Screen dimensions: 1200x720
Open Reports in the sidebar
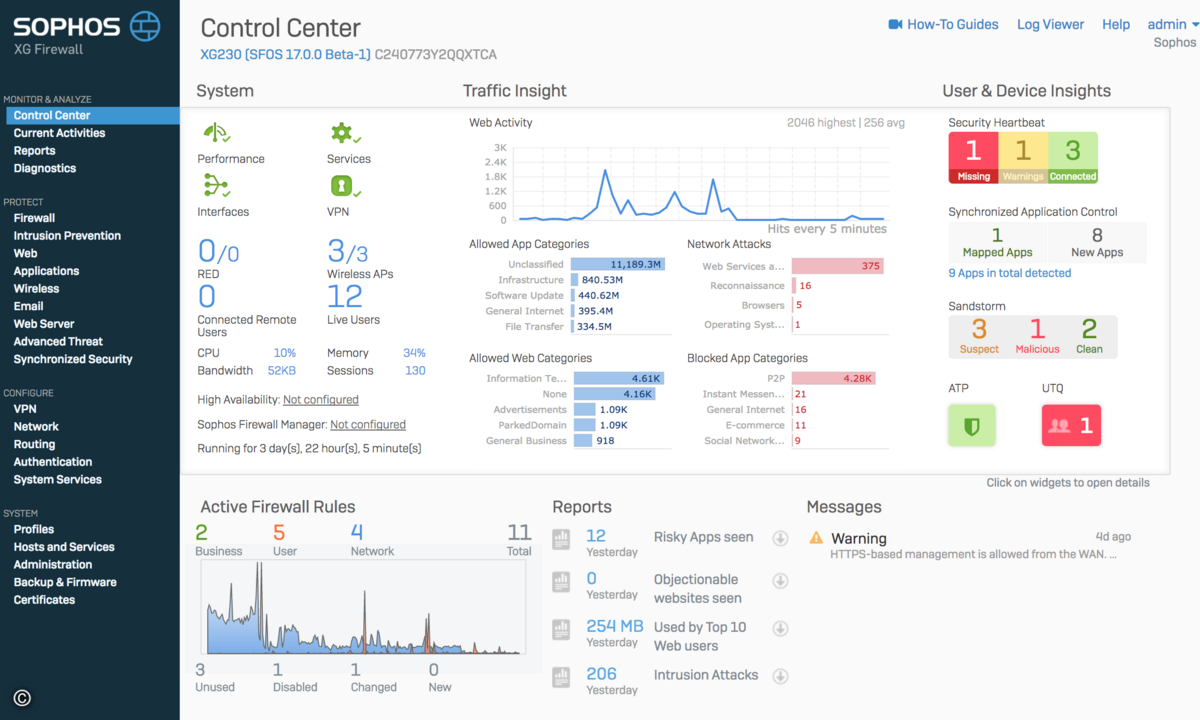pos(34,151)
